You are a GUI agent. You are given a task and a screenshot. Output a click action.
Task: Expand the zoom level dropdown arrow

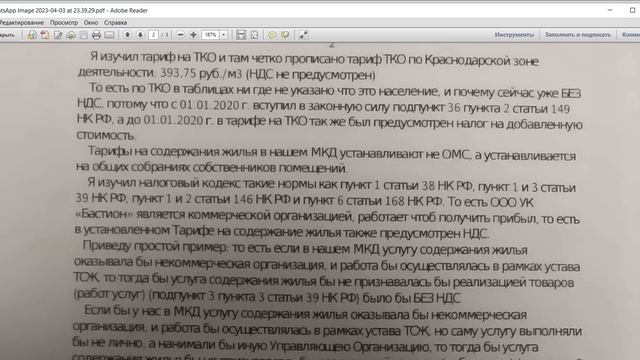224,35
